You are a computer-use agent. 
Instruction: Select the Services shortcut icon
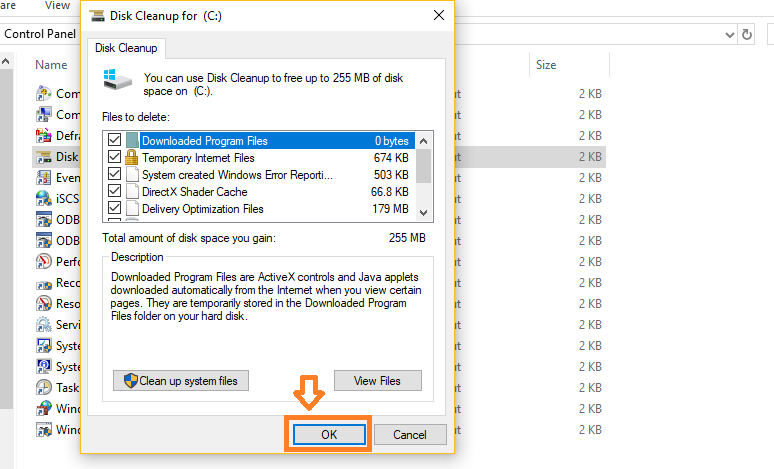[44, 324]
